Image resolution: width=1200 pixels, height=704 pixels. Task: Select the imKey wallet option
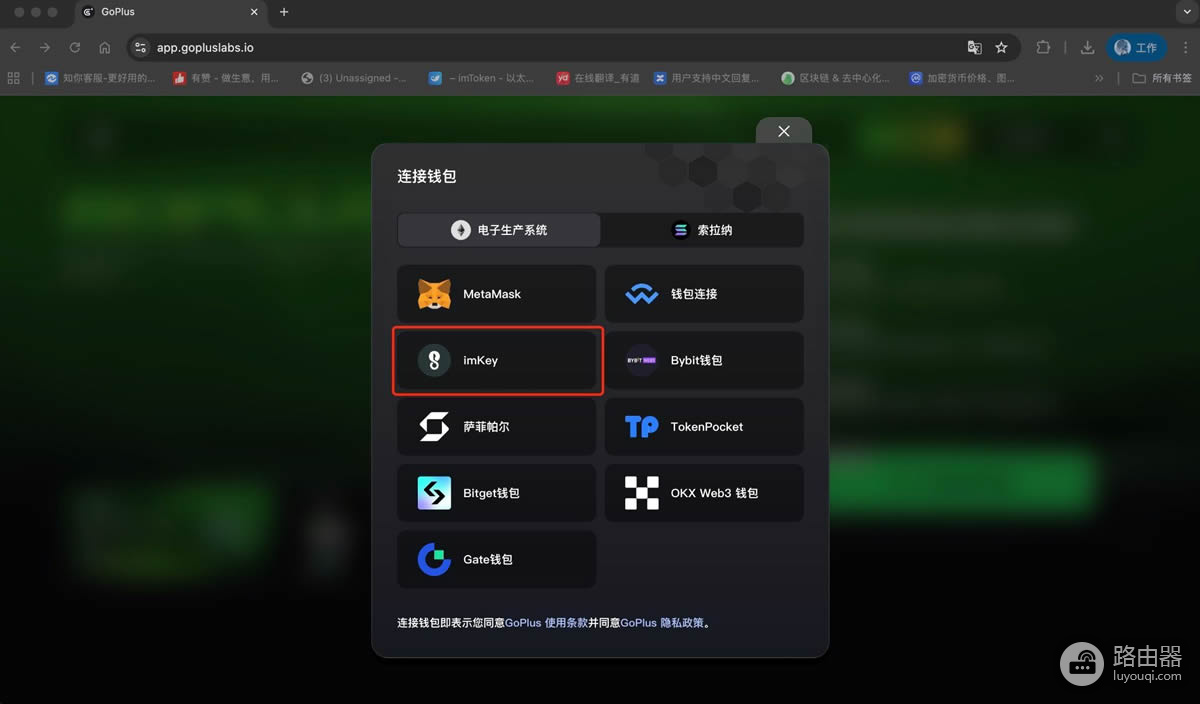point(496,360)
